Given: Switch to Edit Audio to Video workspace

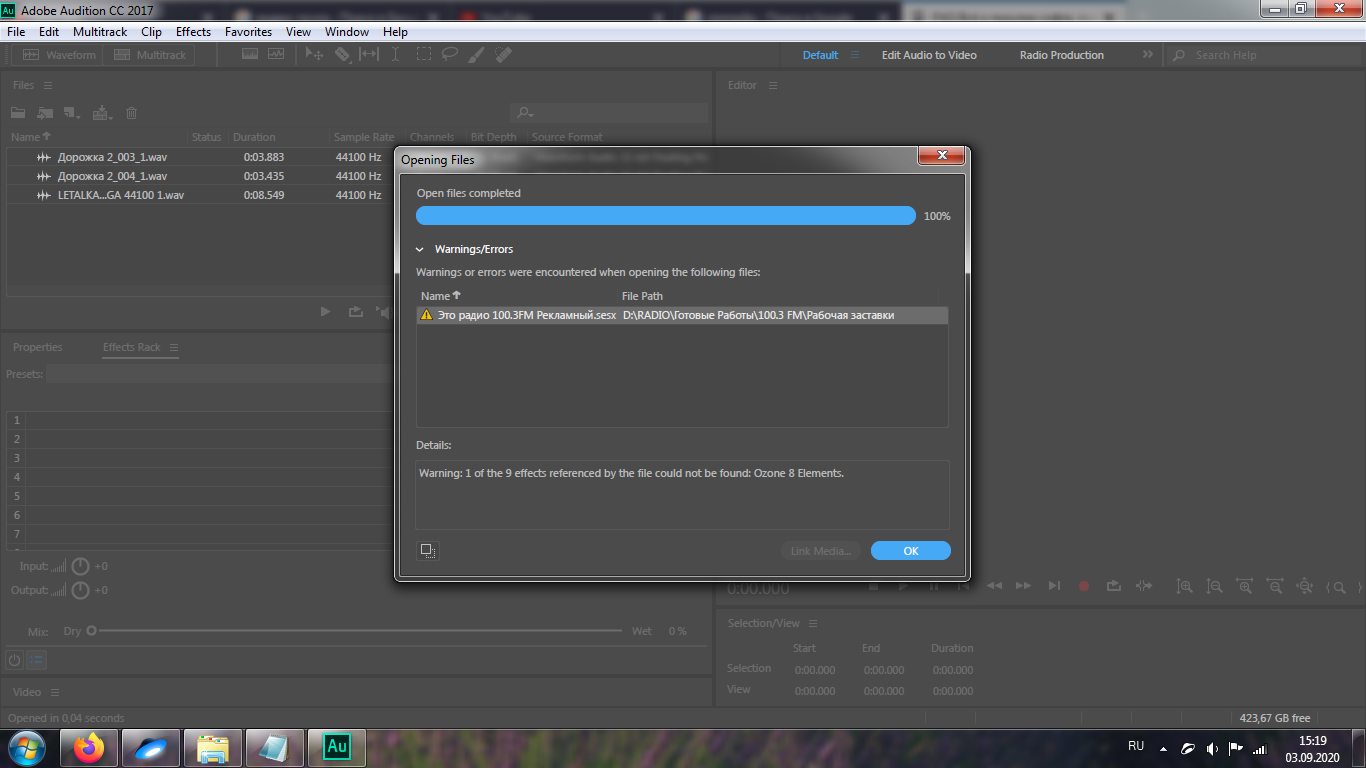Looking at the screenshot, I should [929, 56].
